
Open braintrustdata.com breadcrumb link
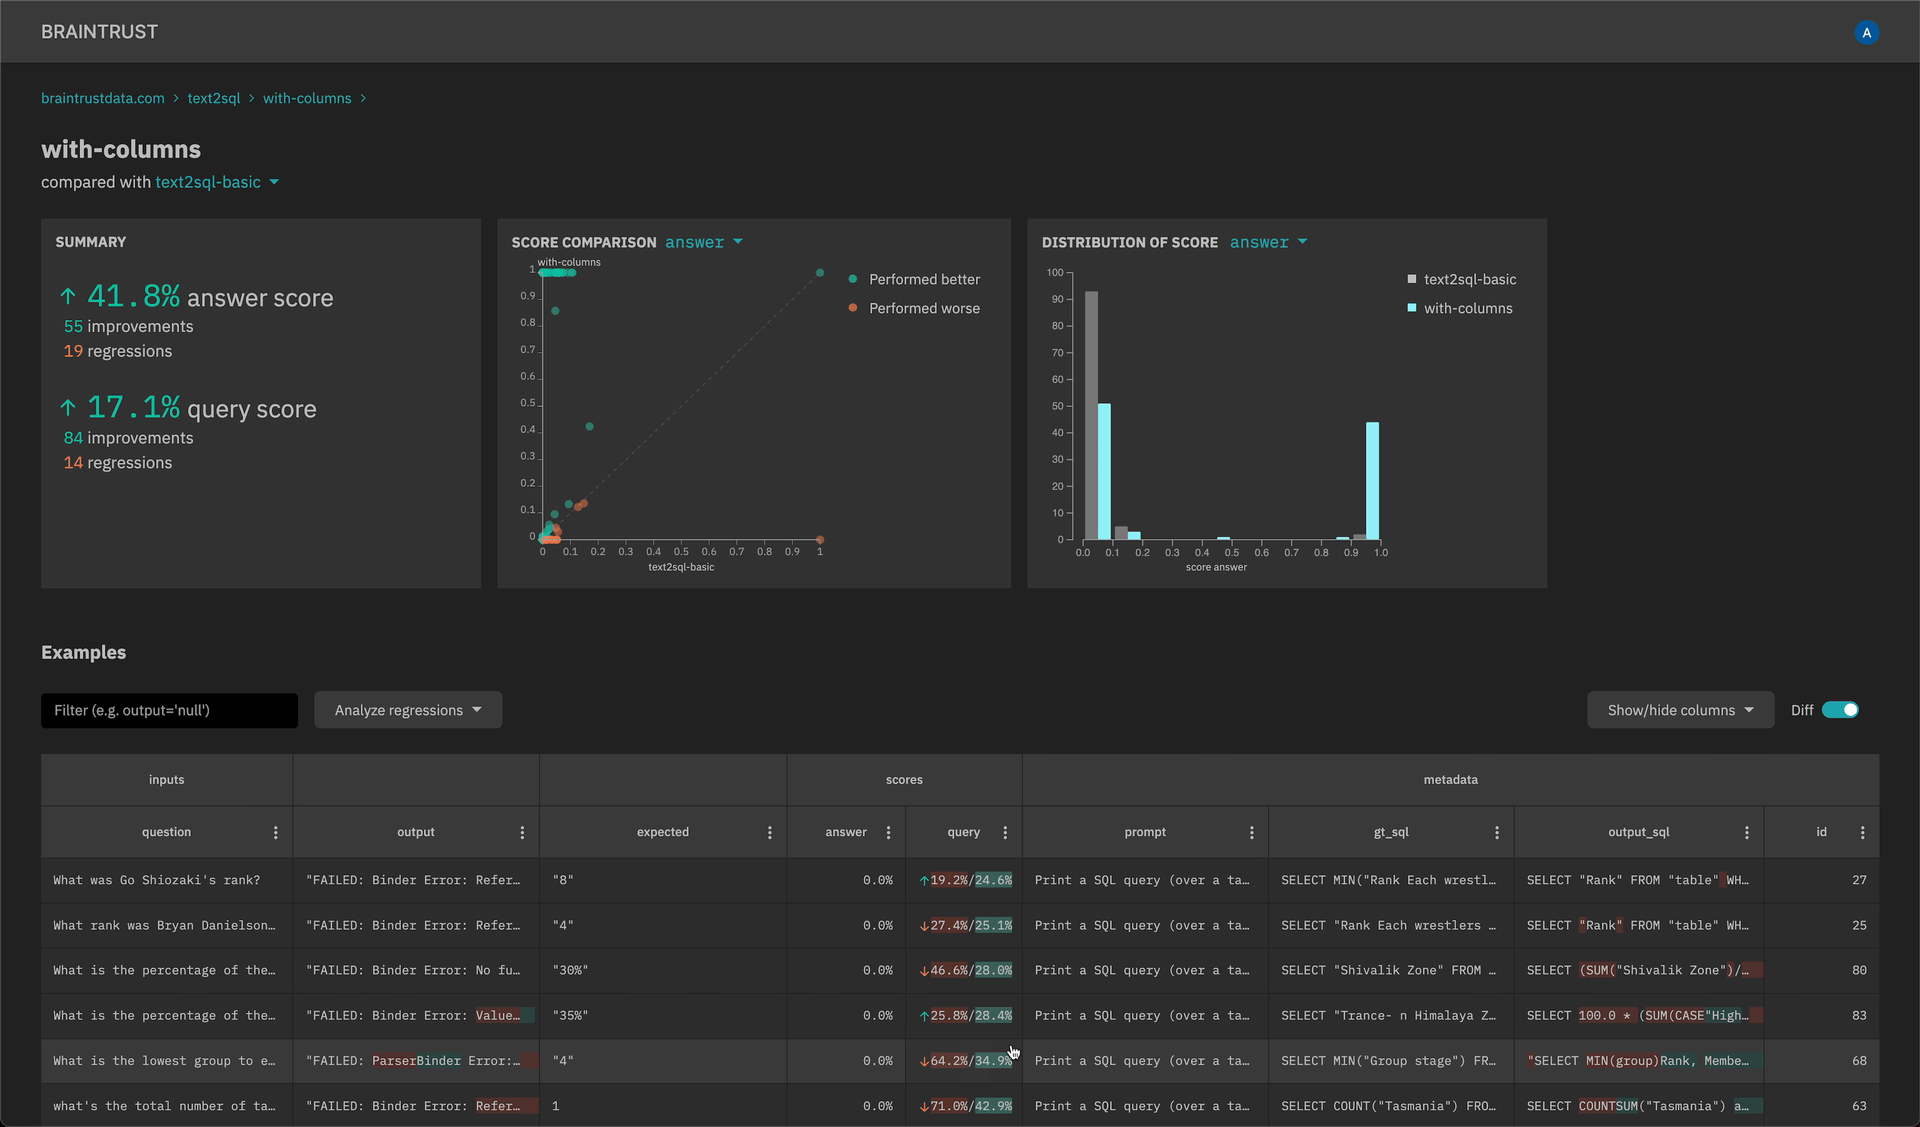(x=103, y=98)
